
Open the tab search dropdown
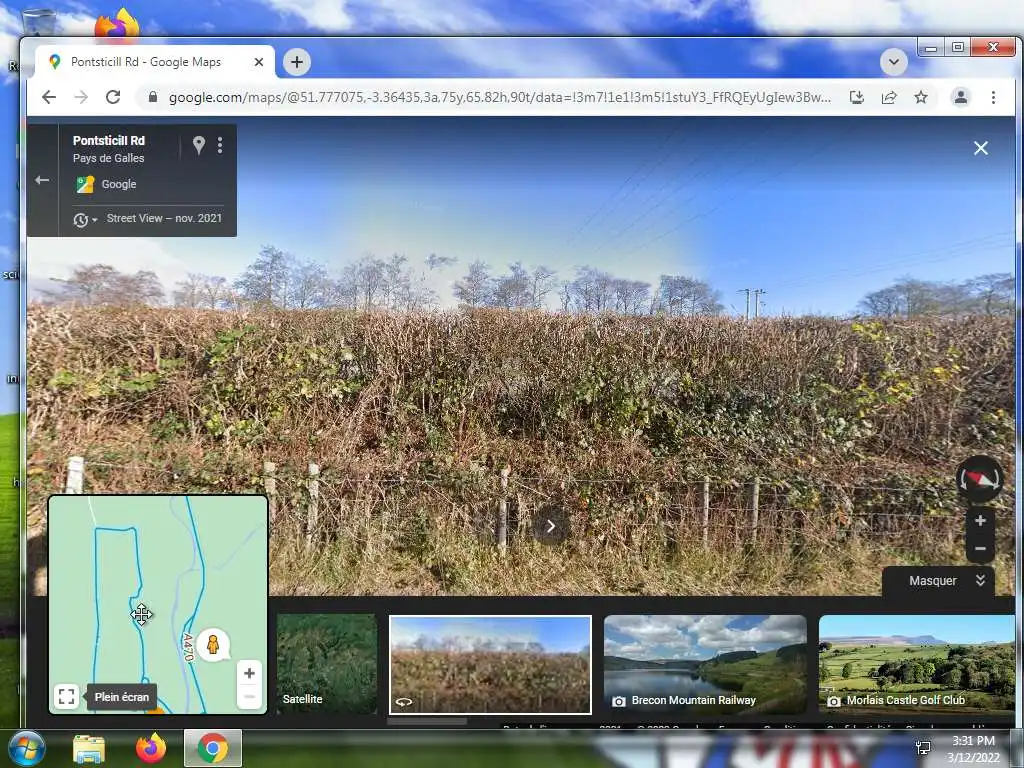893,62
